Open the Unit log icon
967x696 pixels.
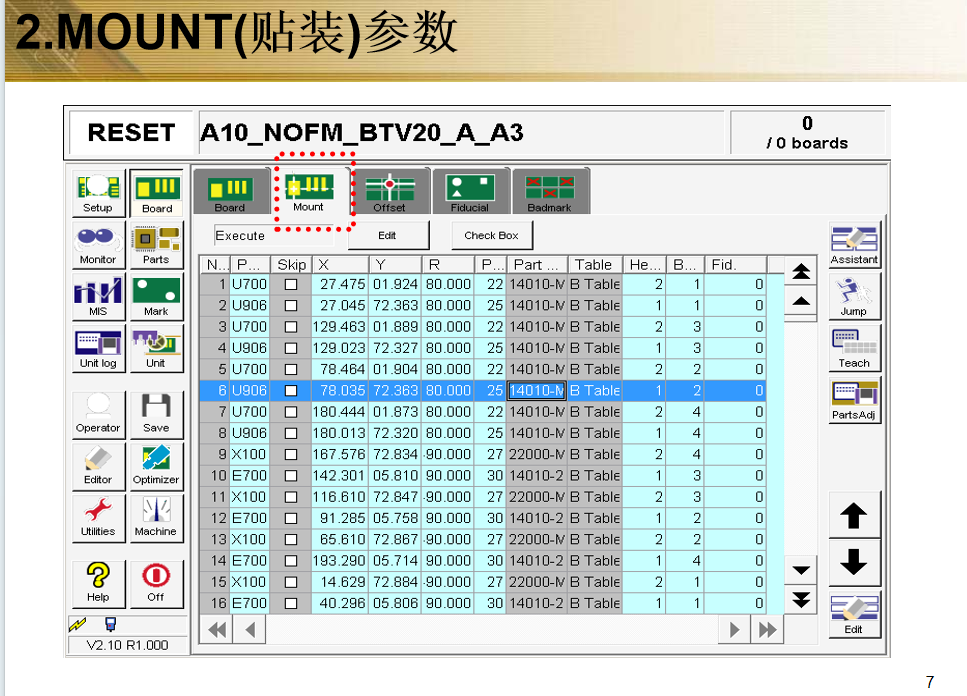pos(98,349)
